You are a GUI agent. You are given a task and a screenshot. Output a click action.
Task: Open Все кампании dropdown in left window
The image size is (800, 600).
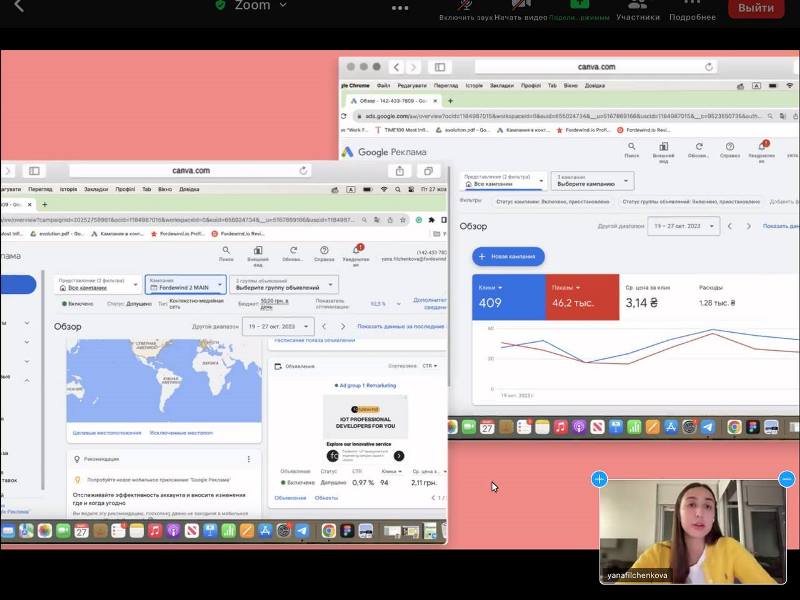point(98,285)
